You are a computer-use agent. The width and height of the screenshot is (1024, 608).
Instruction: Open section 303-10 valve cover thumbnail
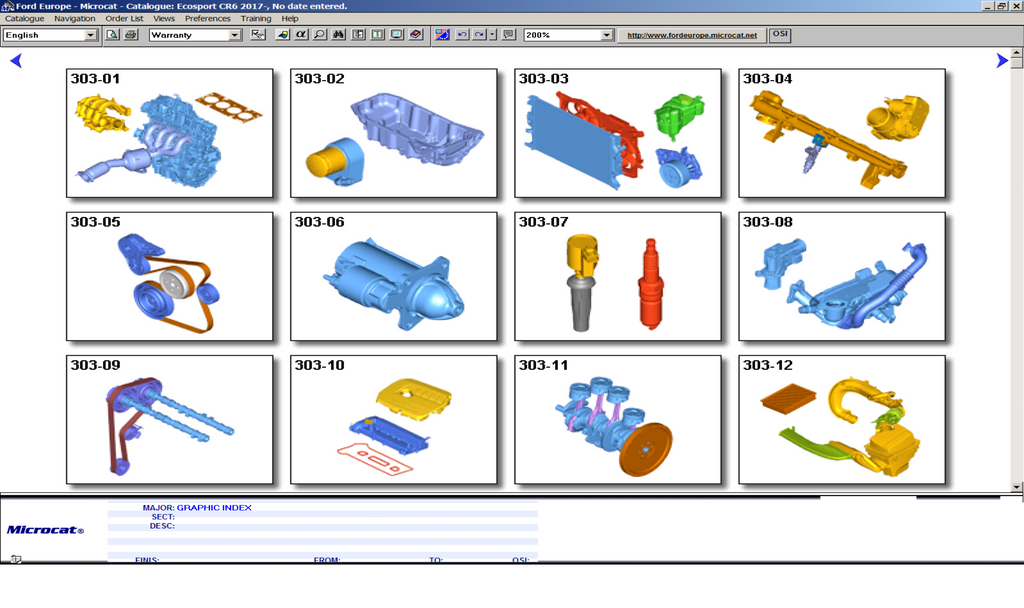[394, 420]
